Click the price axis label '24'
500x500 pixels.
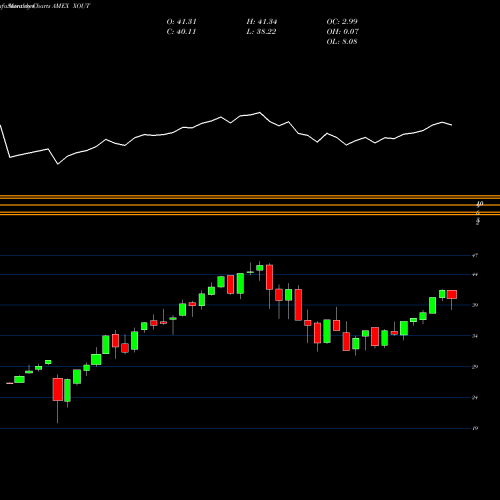click(475, 397)
